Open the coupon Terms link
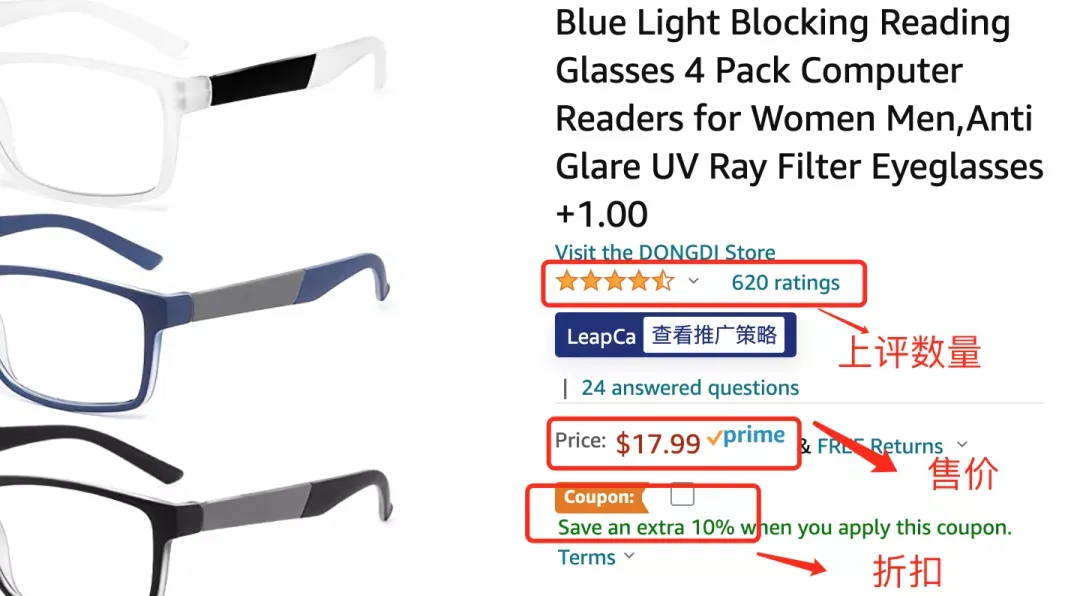This screenshot has height=596, width=1080. tap(587, 557)
